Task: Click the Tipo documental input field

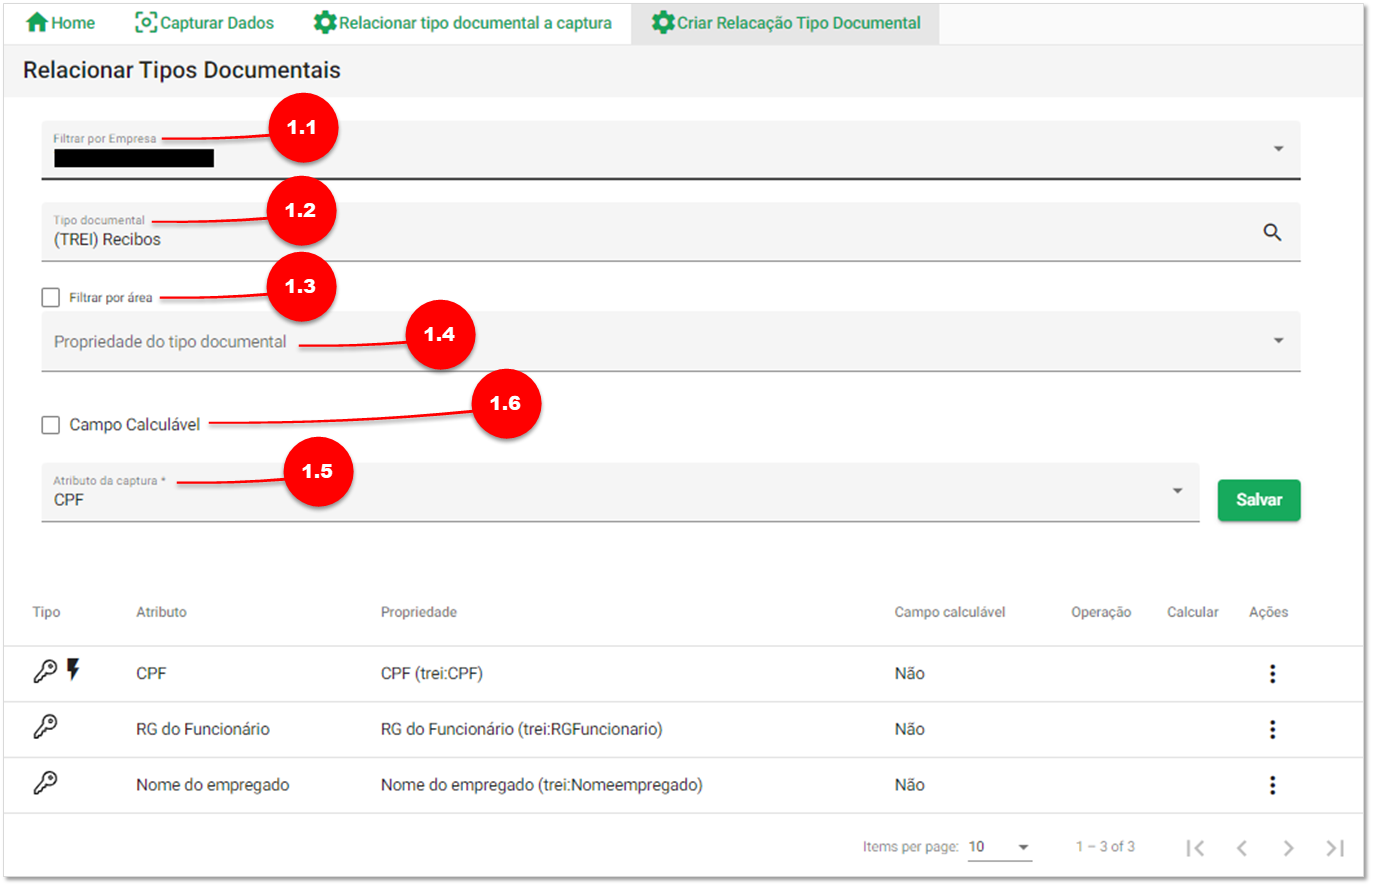Action: pos(670,232)
